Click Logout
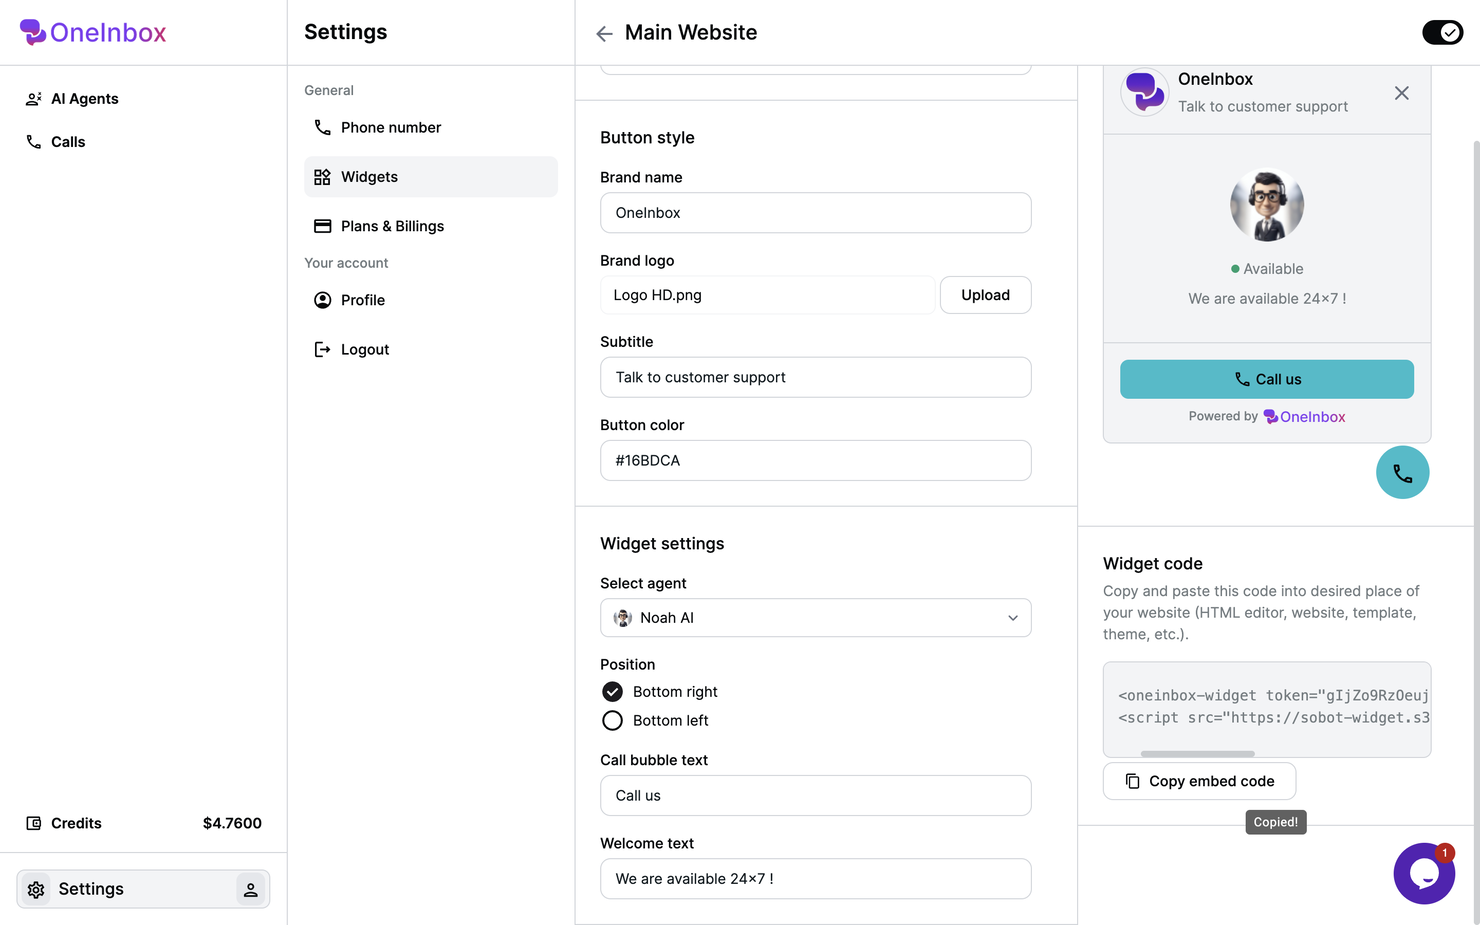 [431, 349]
